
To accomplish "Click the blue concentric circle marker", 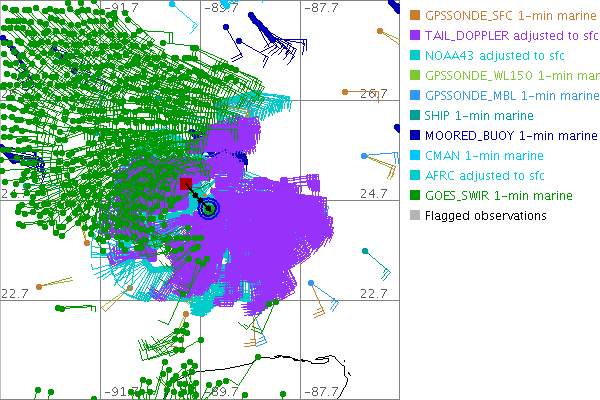I will (208, 208).
